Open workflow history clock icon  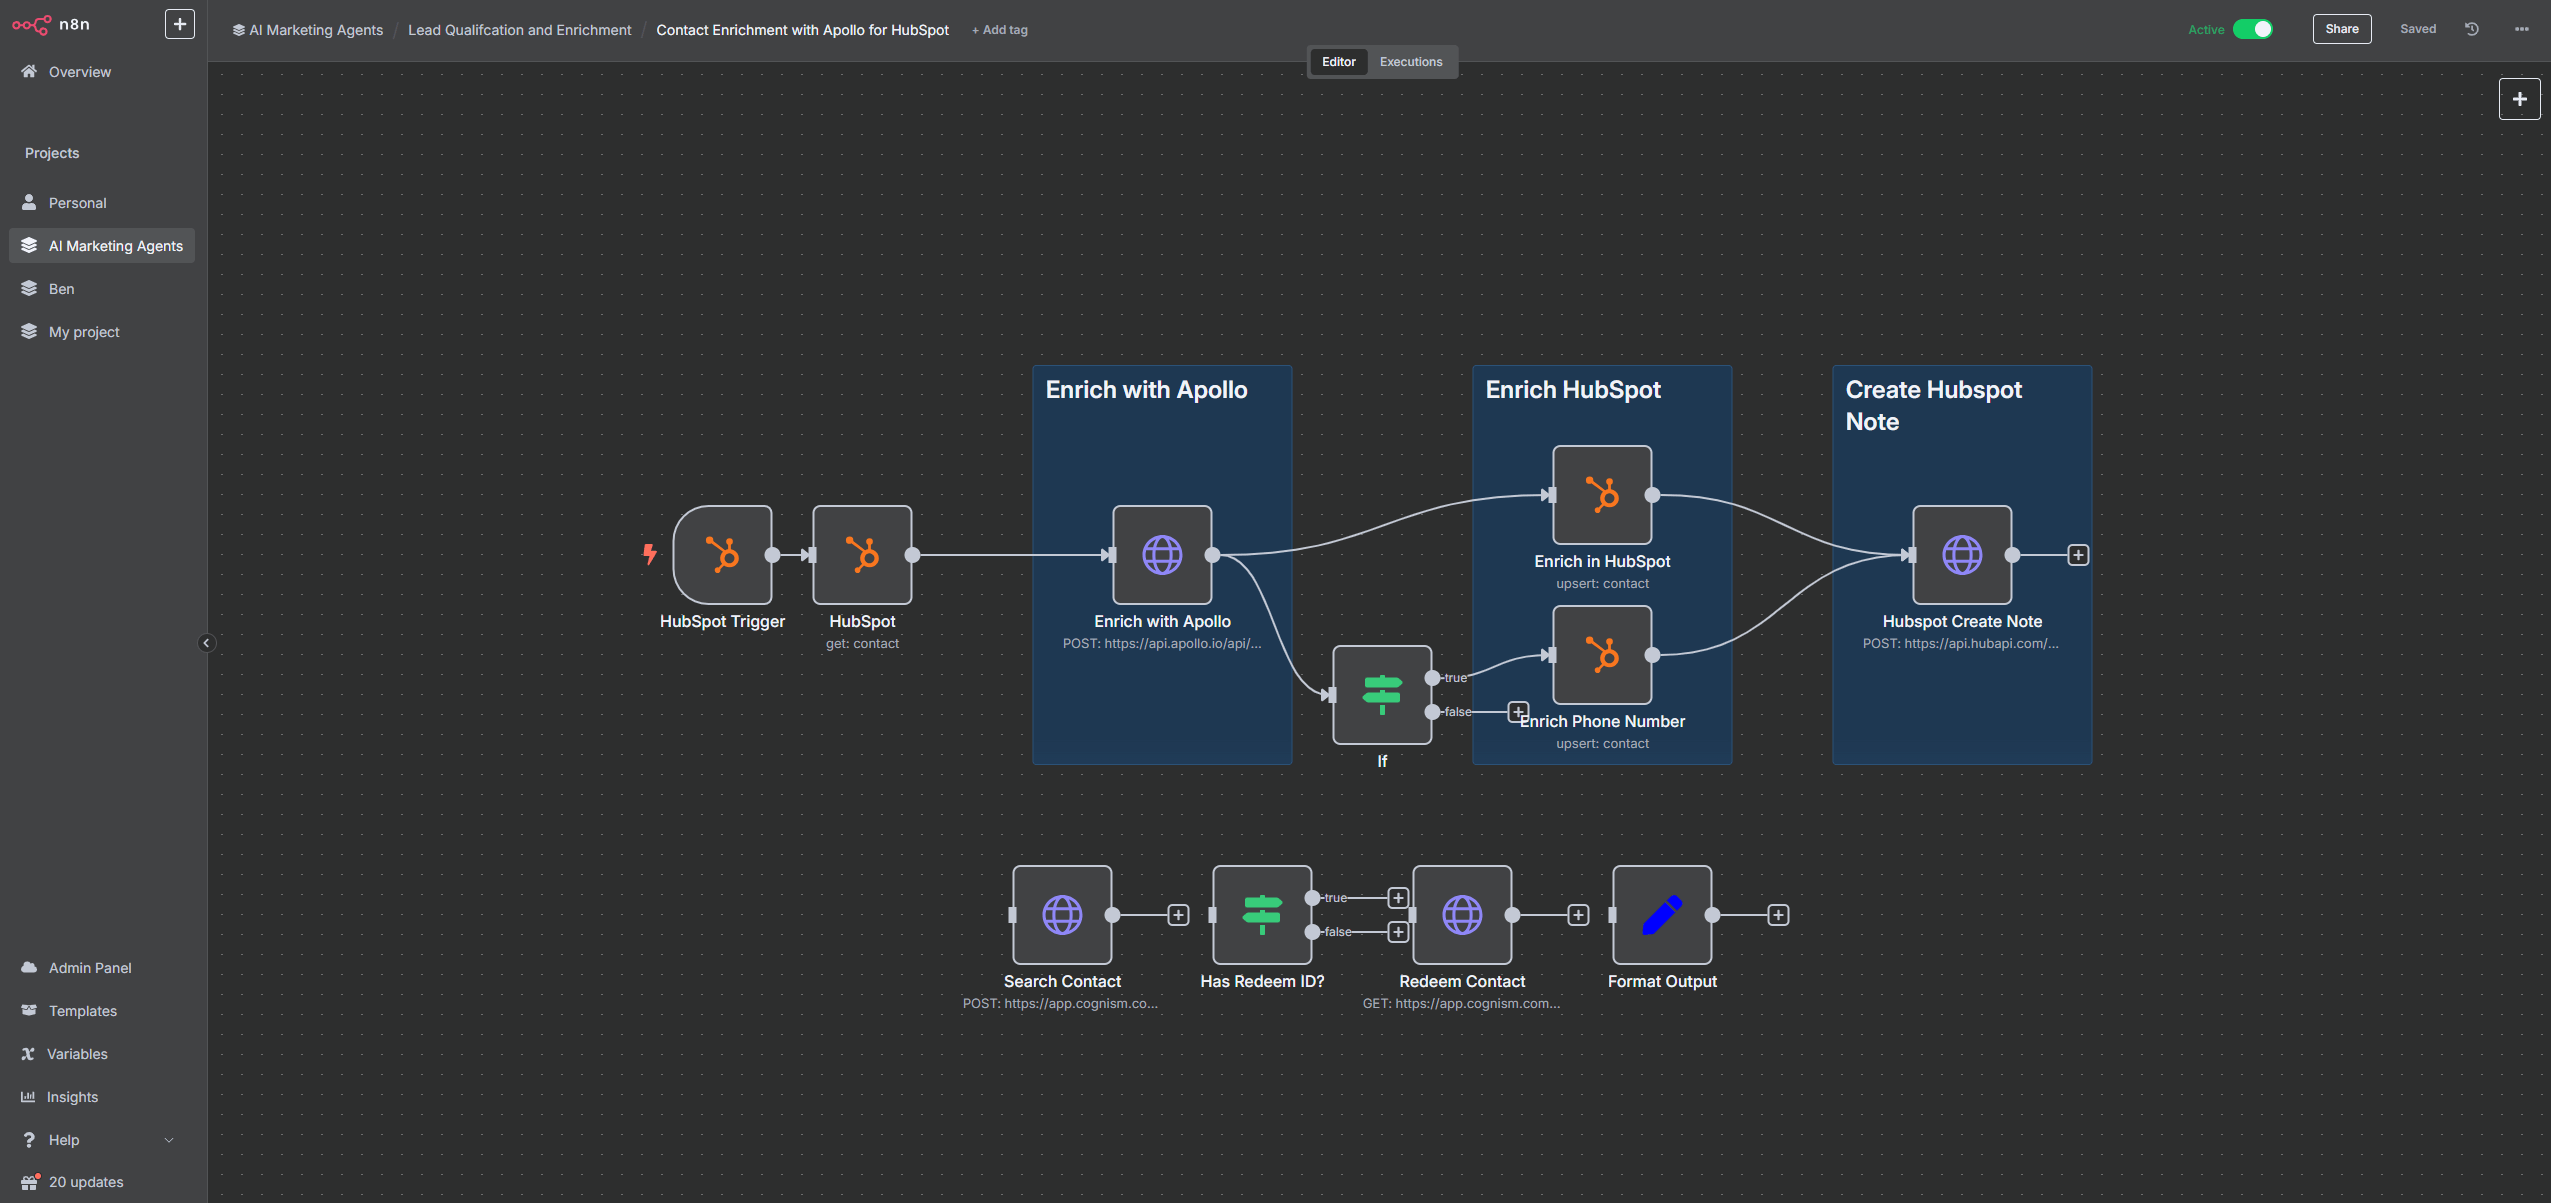(x=2471, y=29)
